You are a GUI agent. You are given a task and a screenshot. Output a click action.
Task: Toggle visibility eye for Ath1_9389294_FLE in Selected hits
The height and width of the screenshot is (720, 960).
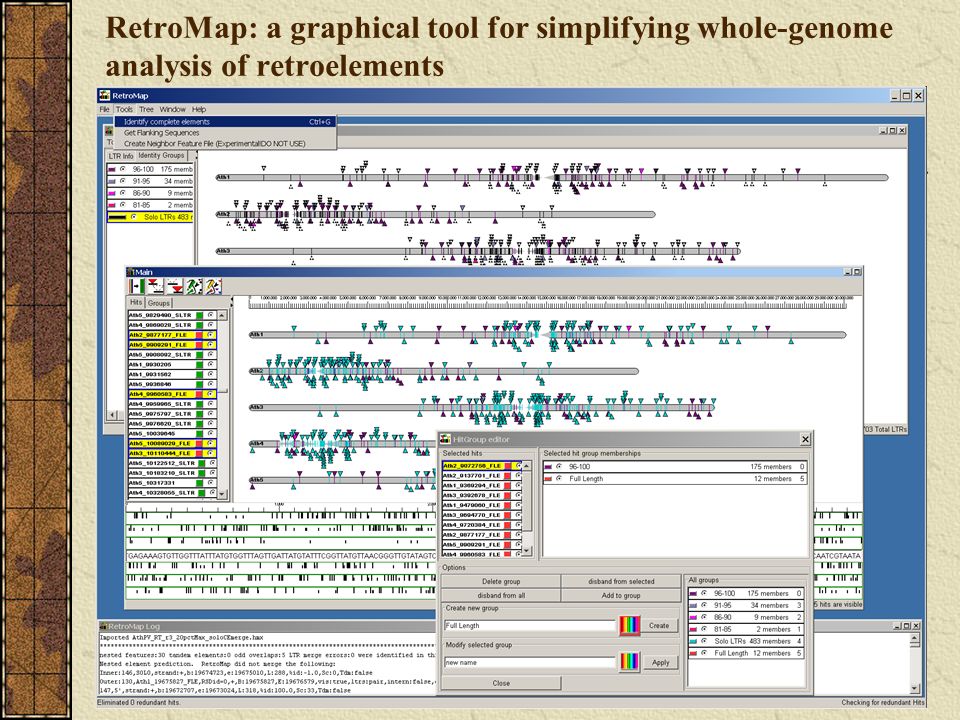518,486
